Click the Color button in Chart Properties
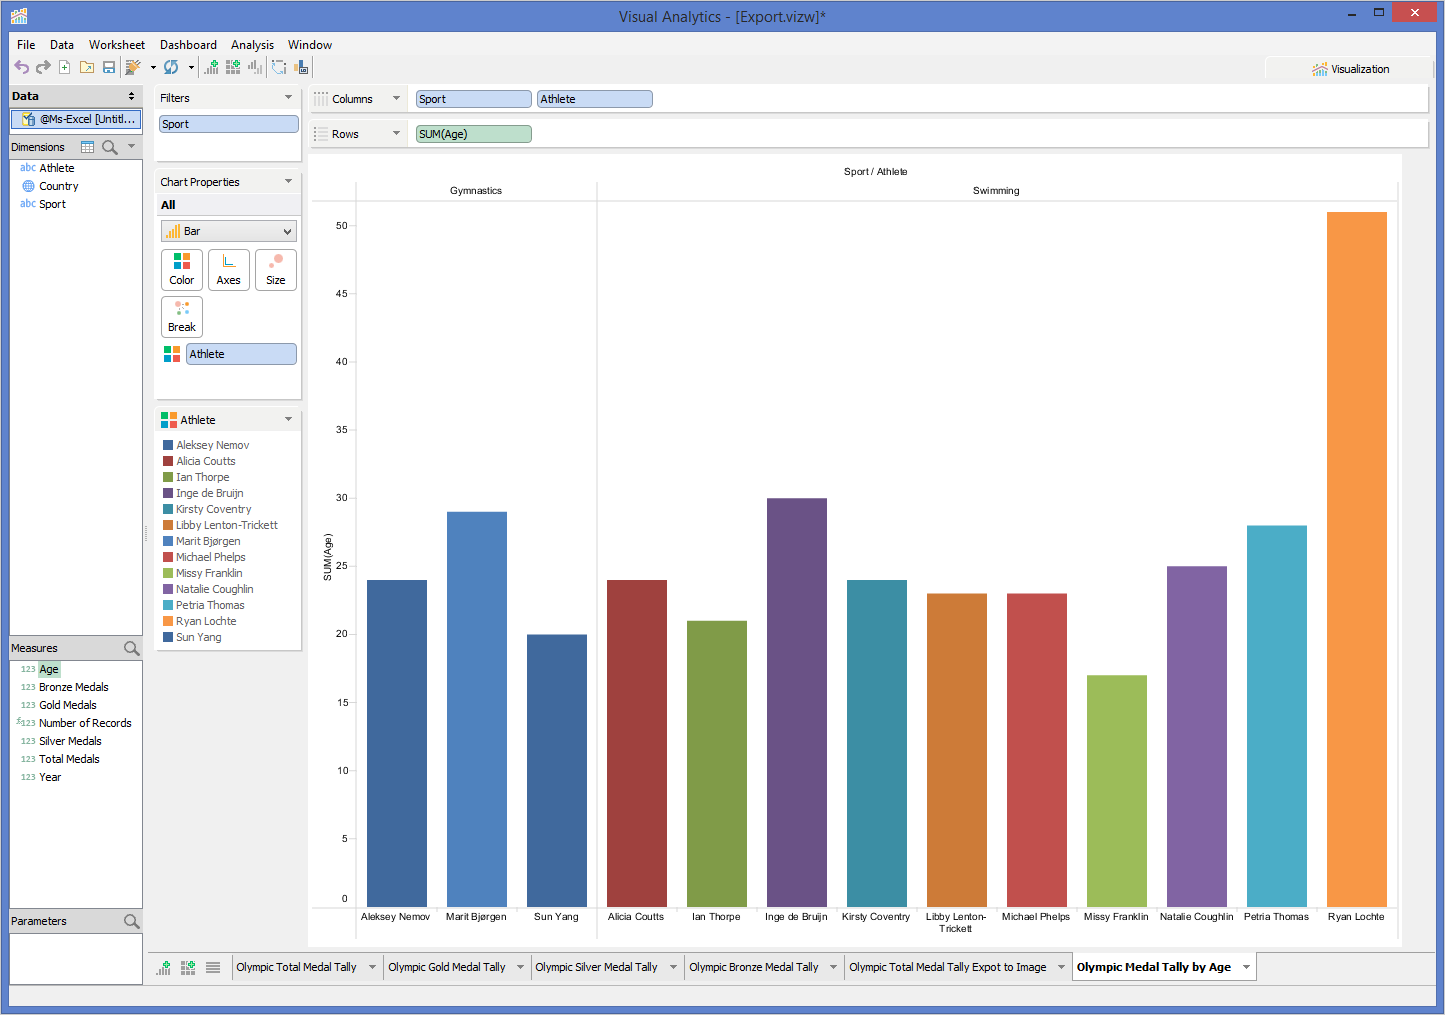This screenshot has width=1445, height=1015. click(x=182, y=270)
